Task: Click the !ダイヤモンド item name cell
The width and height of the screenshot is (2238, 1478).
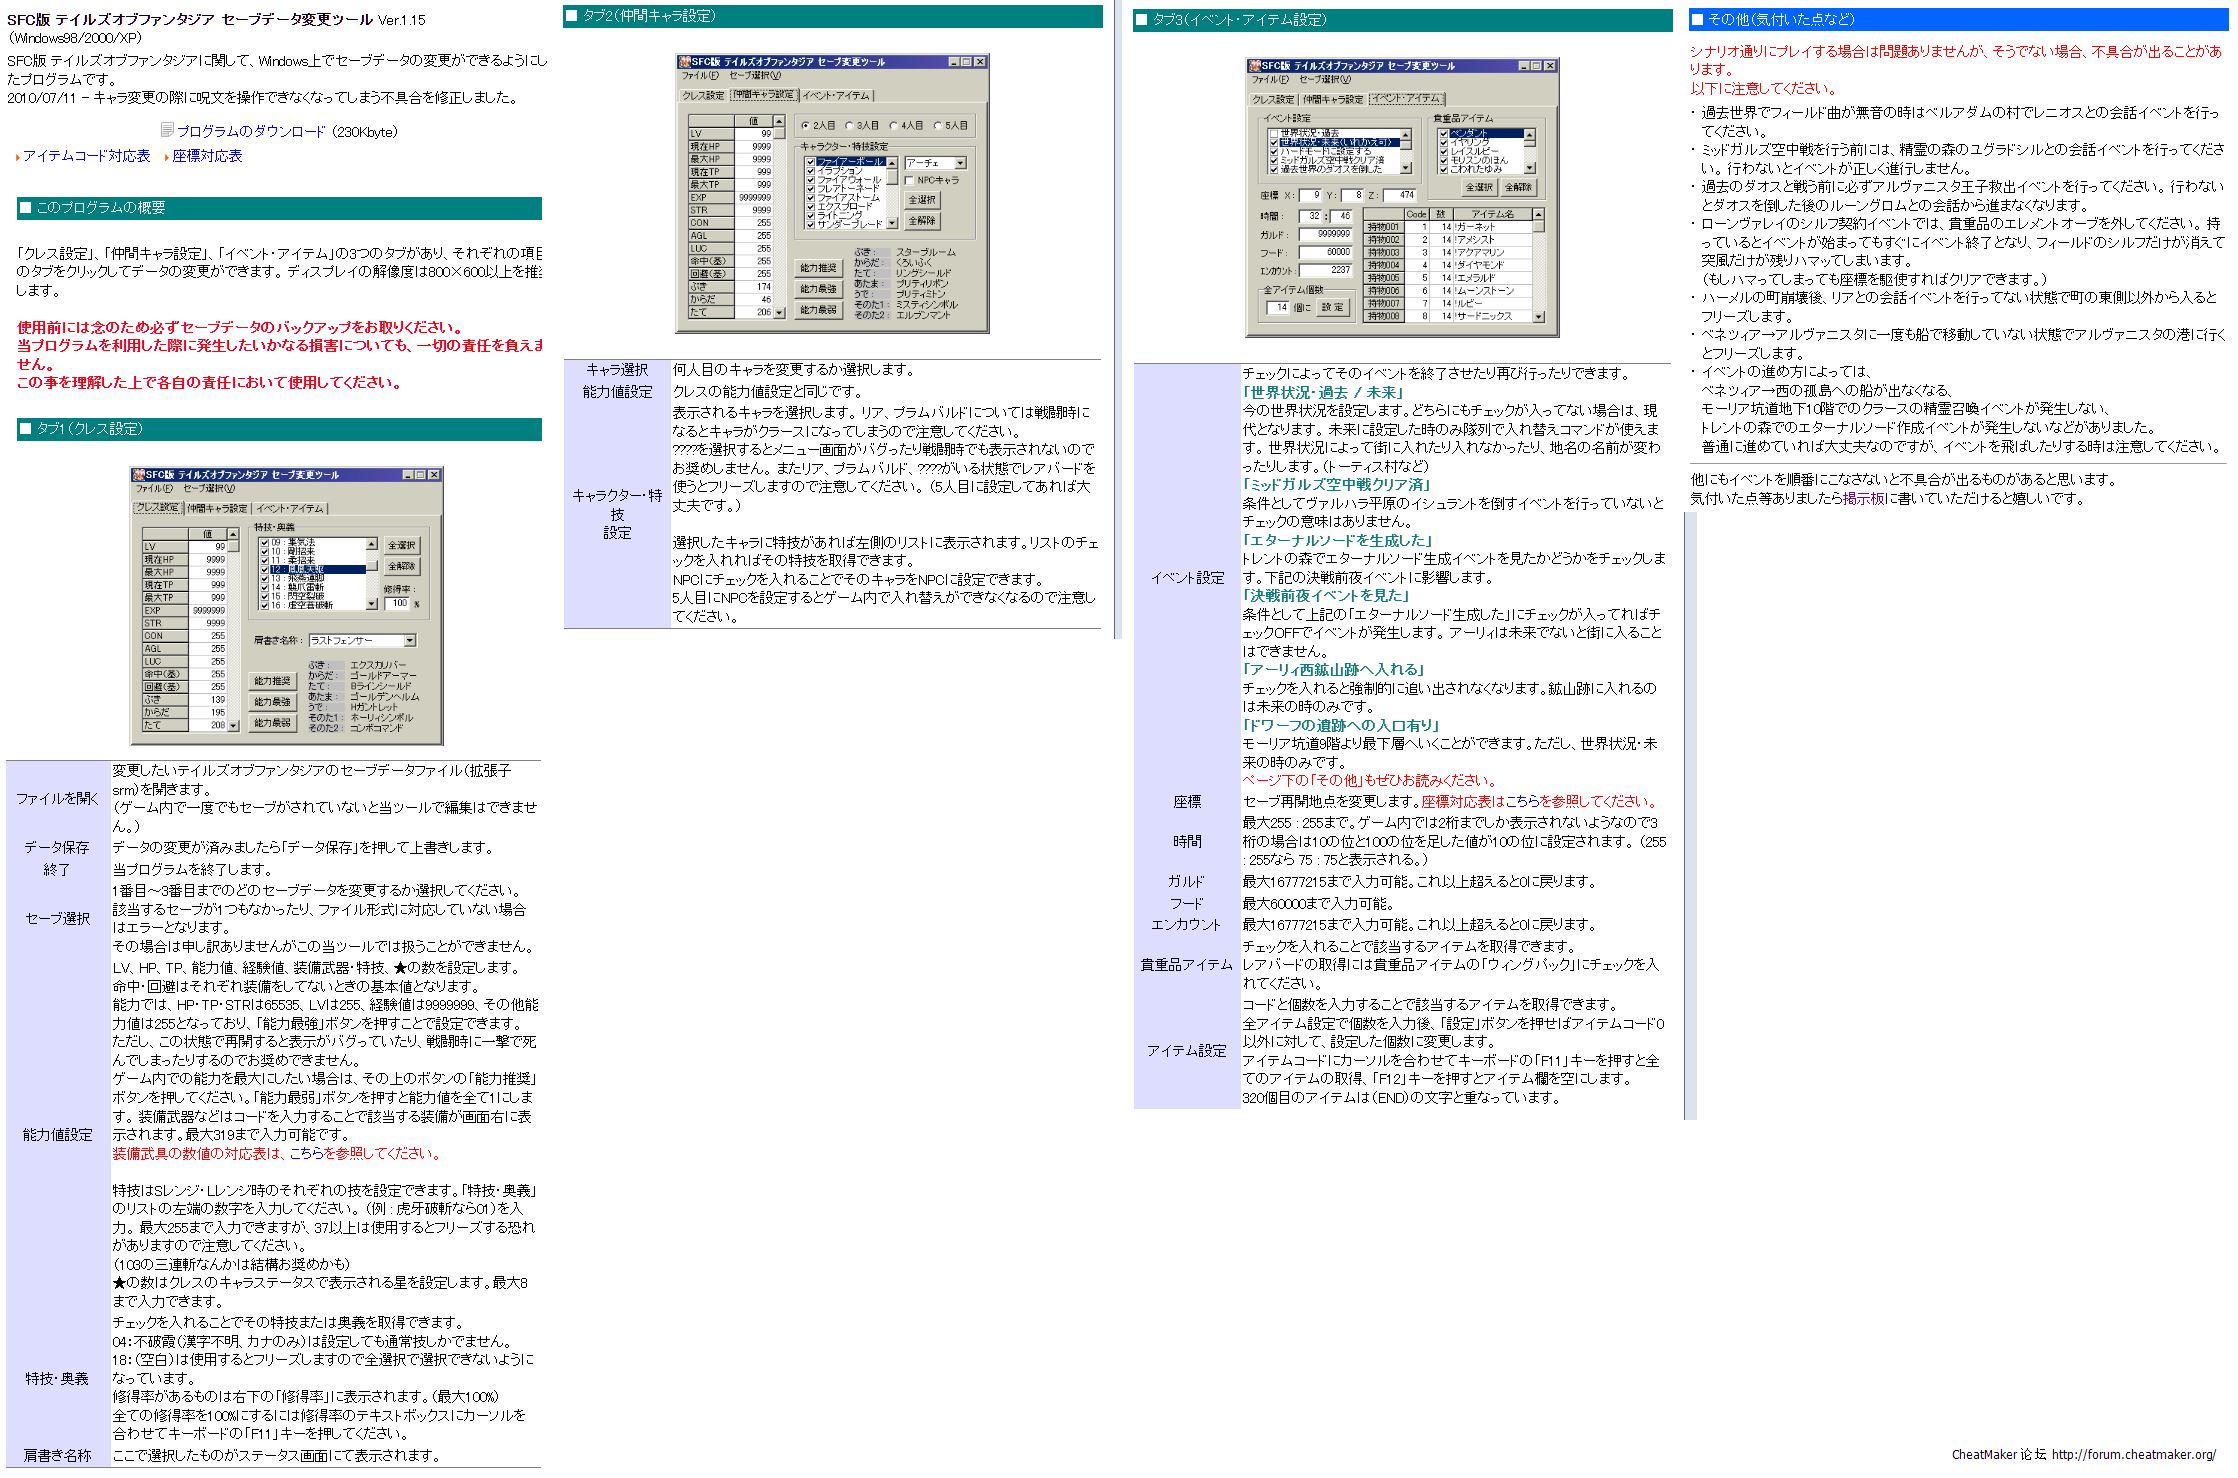Action: pos(1493,265)
